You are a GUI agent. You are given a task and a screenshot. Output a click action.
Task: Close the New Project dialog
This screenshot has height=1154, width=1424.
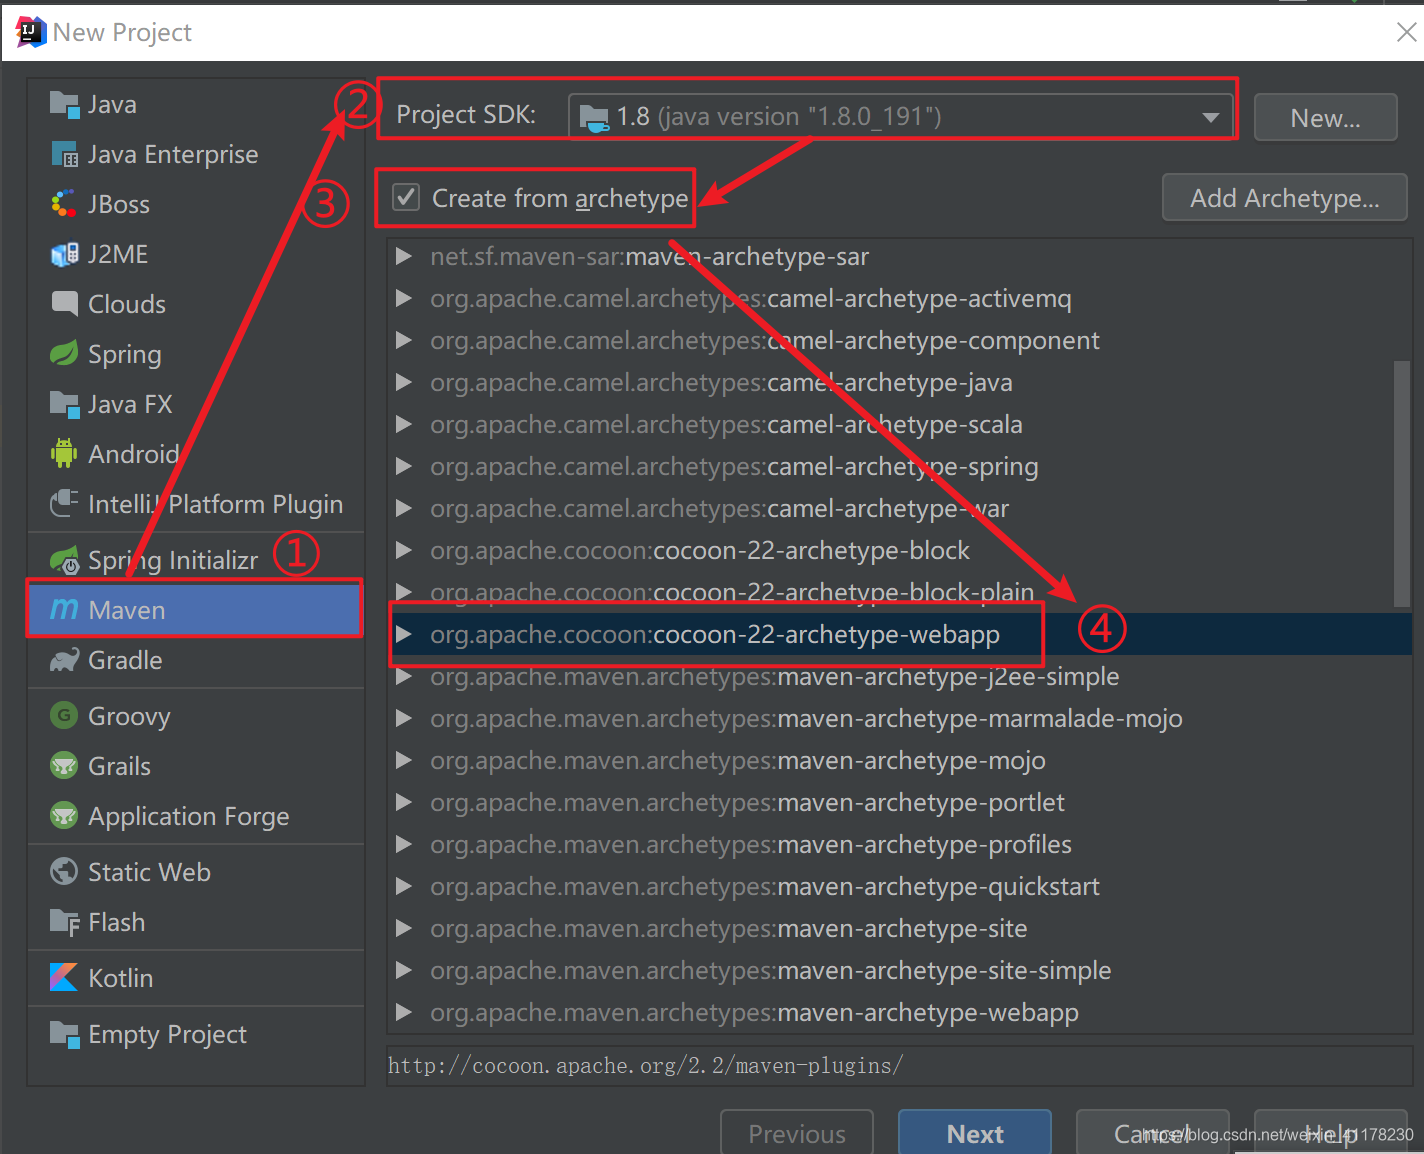coord(1406,32)
